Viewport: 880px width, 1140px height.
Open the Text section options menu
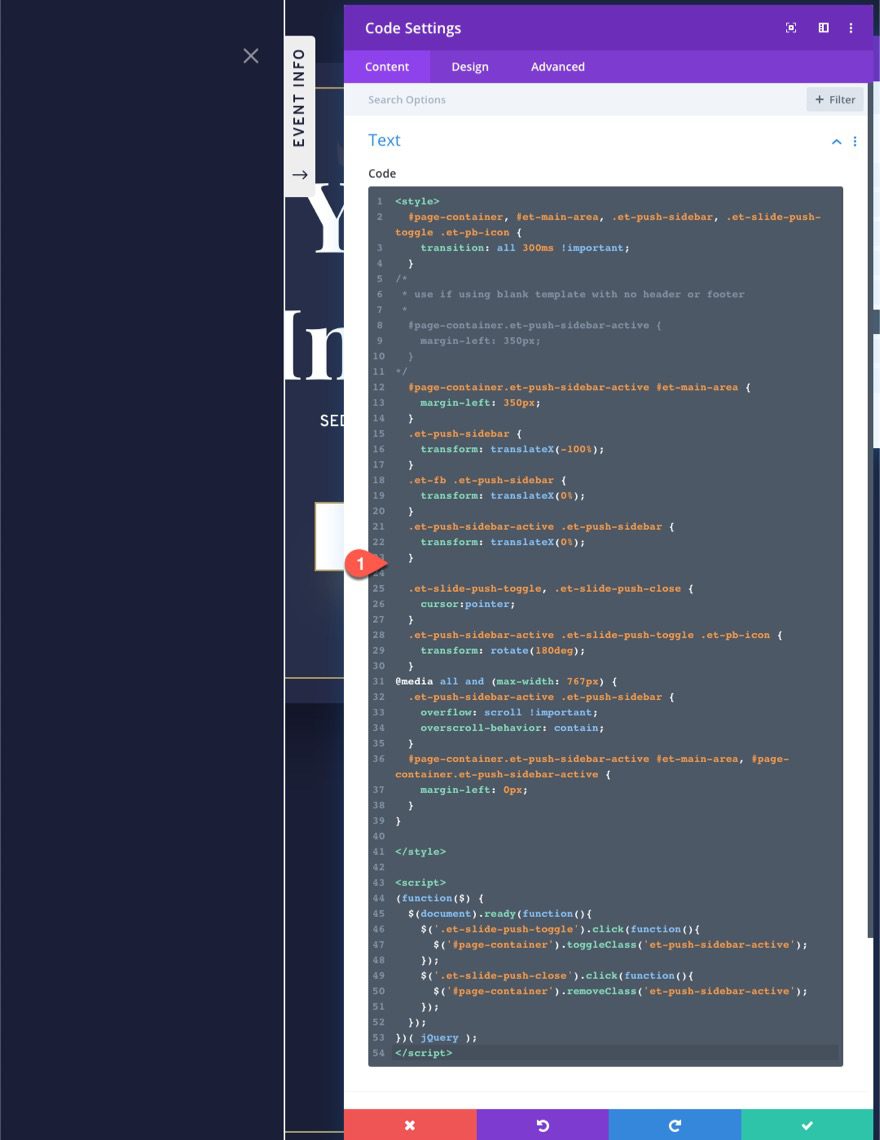click(855, 142)
